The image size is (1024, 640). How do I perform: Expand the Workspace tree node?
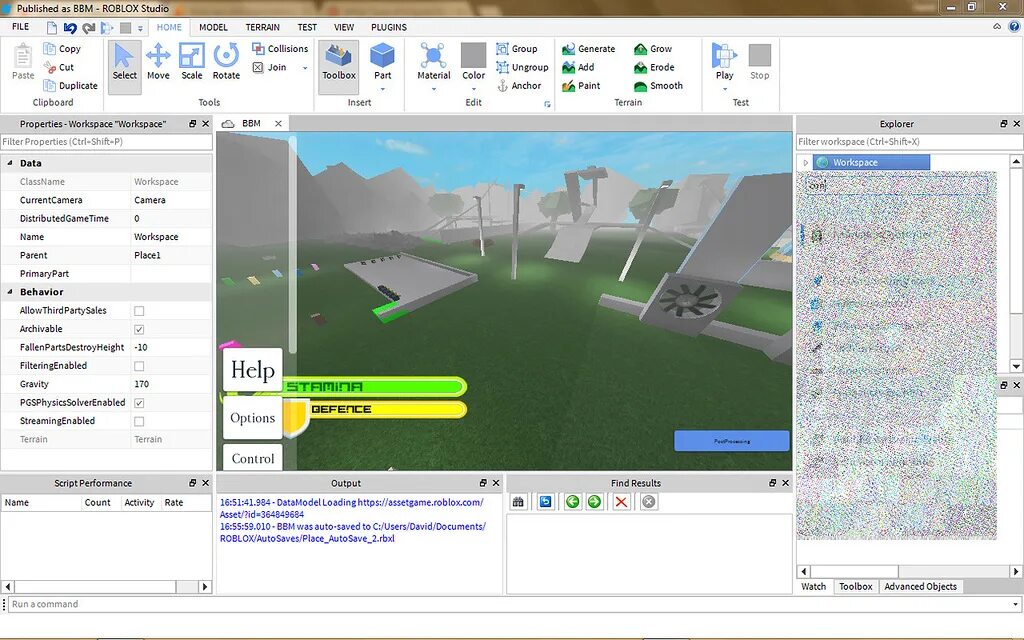coord(805,163)
